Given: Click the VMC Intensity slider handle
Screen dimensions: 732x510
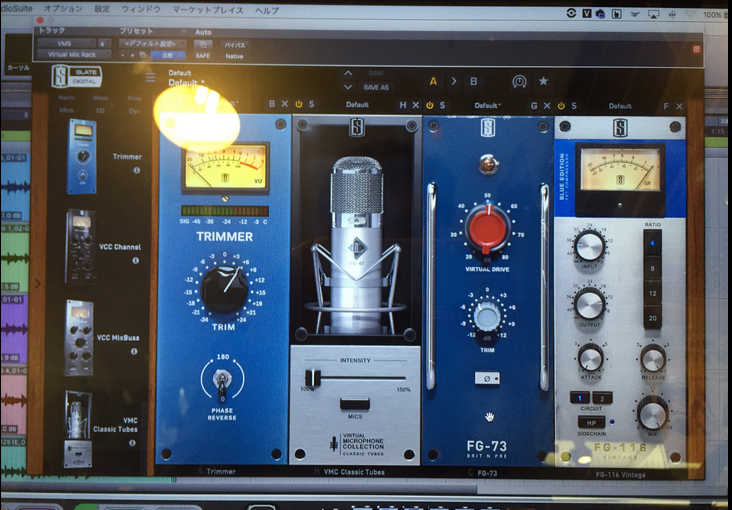Looking at the screenshot, I should point(312,377).
